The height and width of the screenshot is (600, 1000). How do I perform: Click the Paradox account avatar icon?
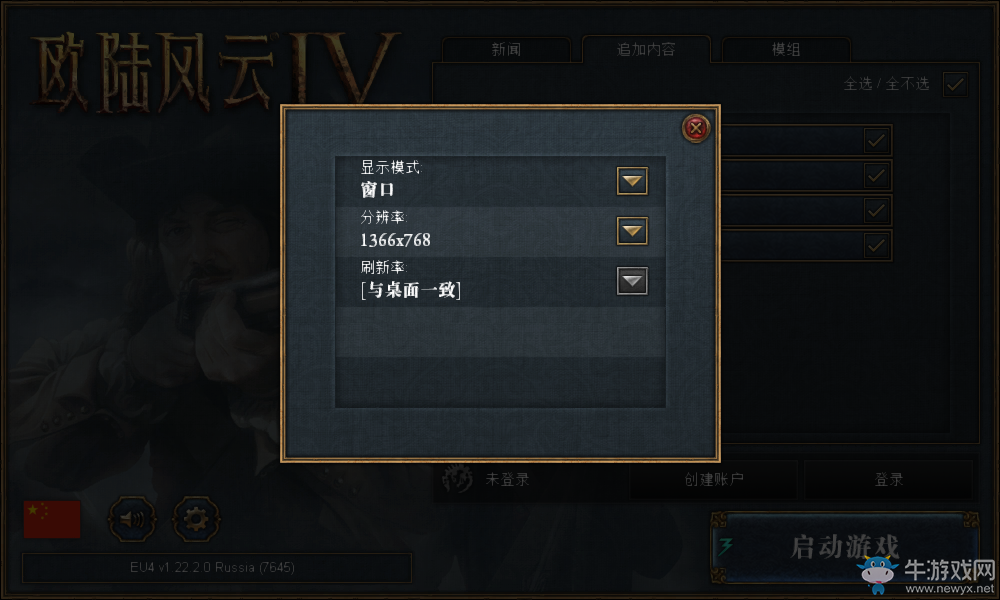457,479
